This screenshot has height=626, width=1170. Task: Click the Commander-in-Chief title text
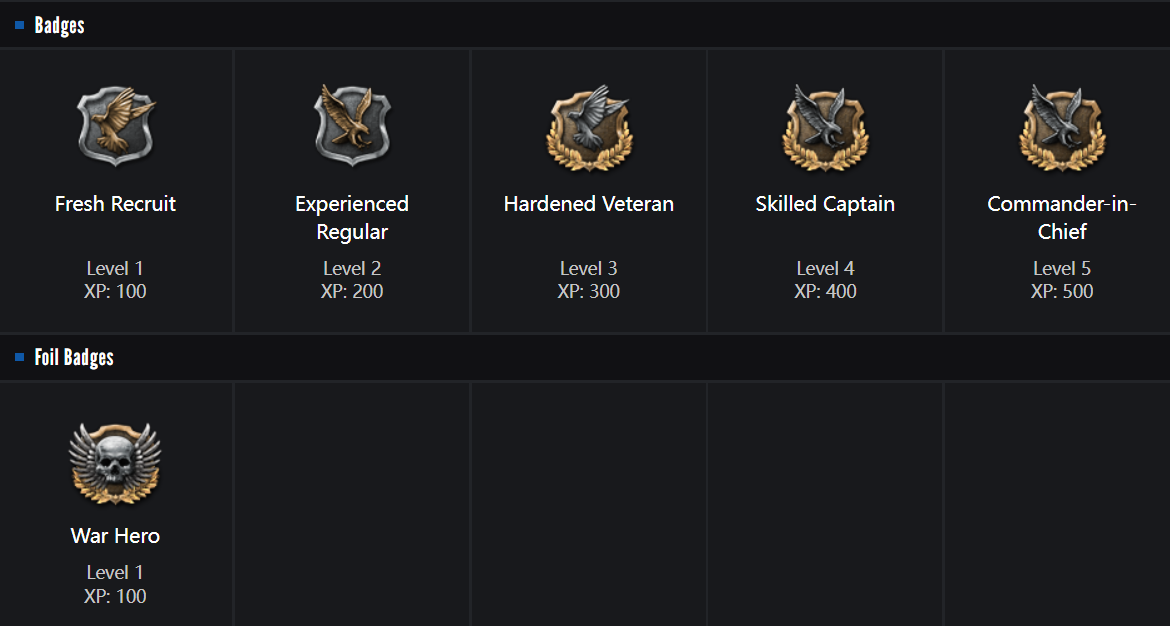click(x=1062, y=218)
